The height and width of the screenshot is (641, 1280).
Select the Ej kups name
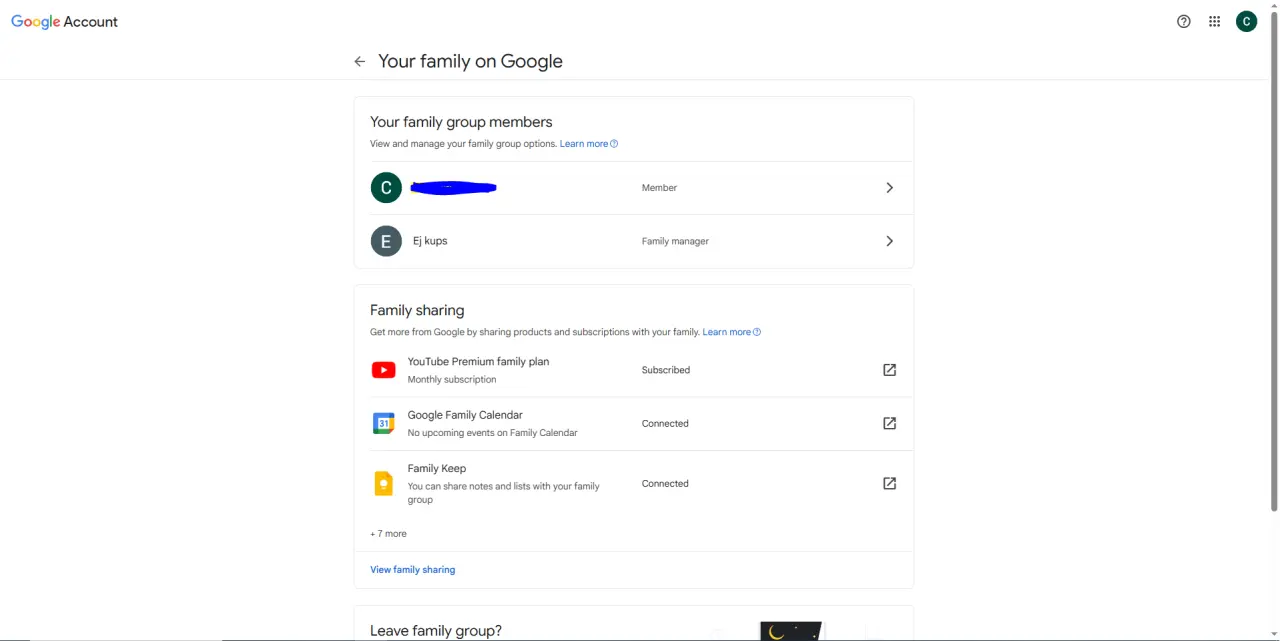(430, 241)
